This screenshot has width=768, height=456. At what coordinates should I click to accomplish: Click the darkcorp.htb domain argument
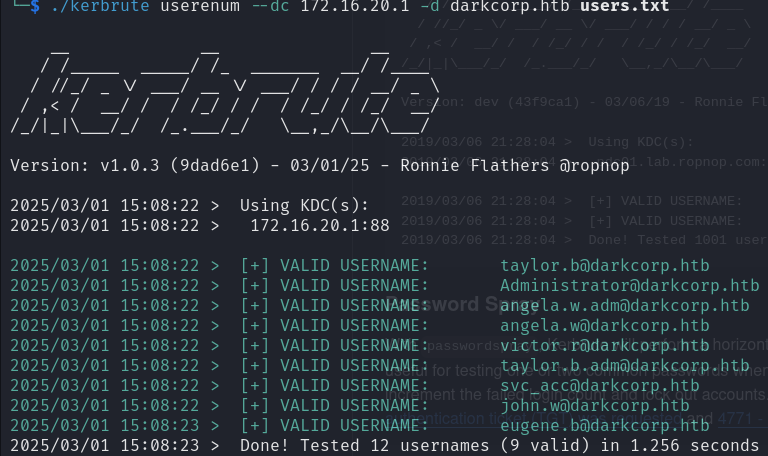(x=510, y=6)
